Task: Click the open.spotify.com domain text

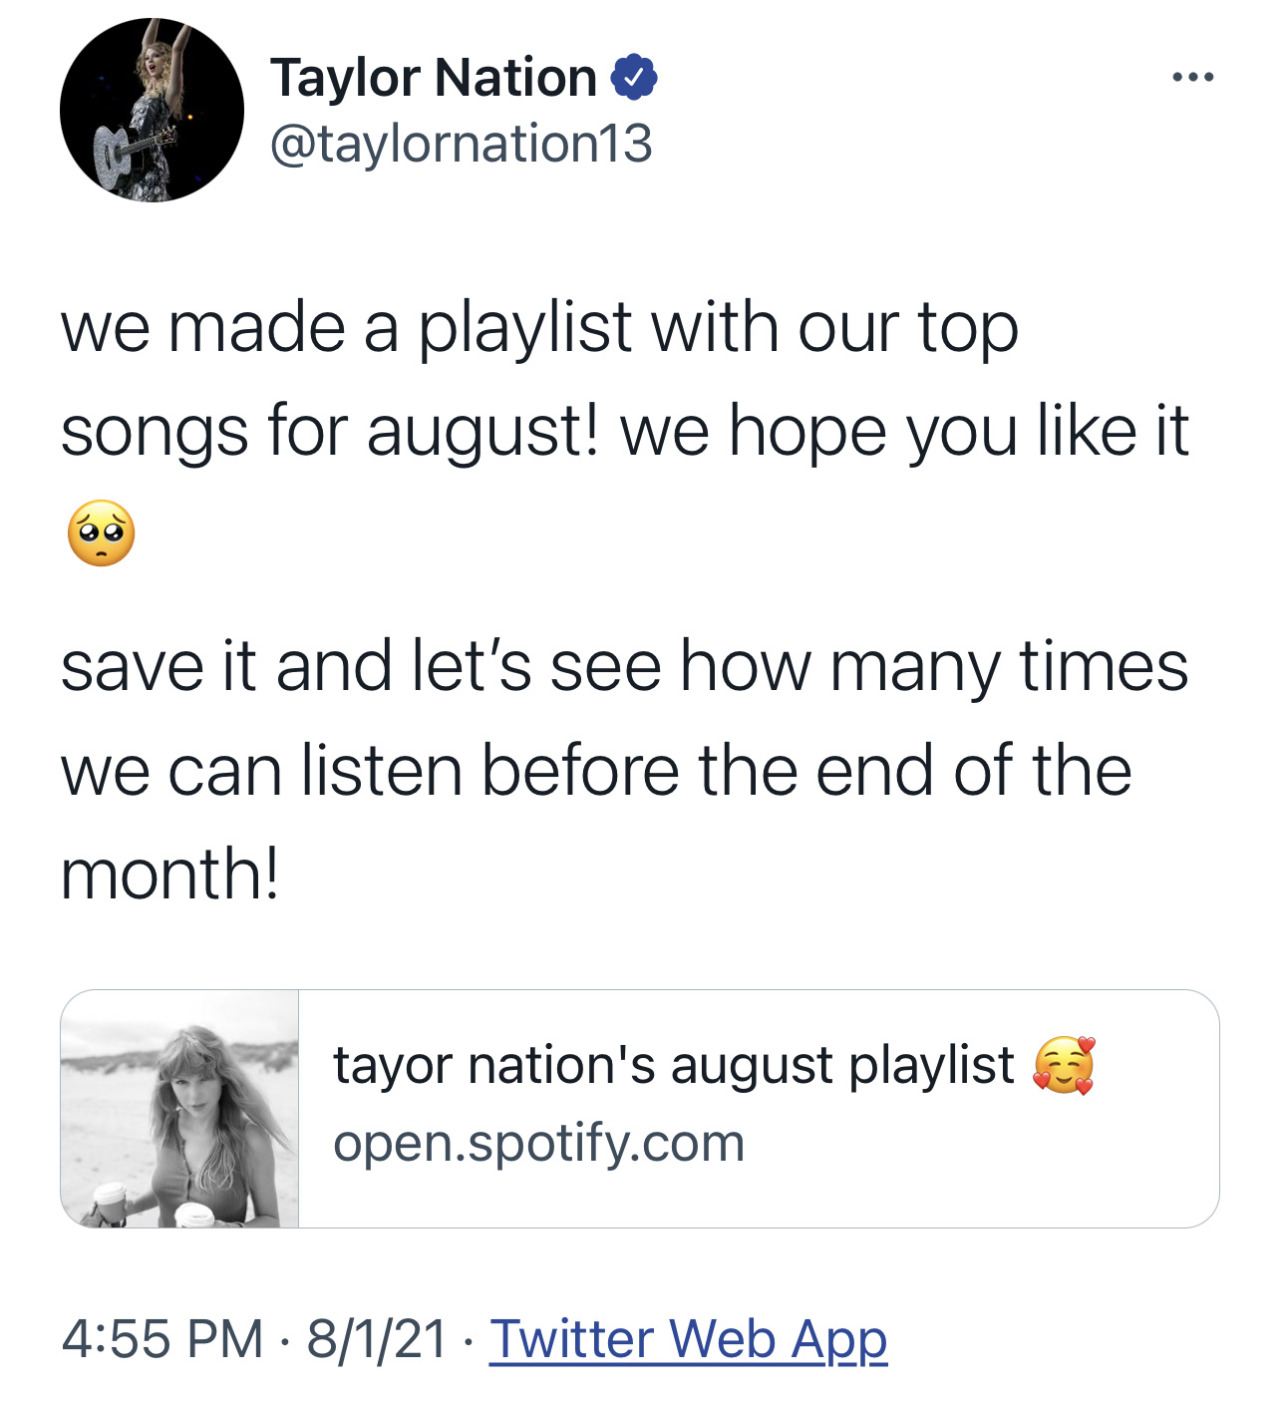Action: [x=539, y=1143]
